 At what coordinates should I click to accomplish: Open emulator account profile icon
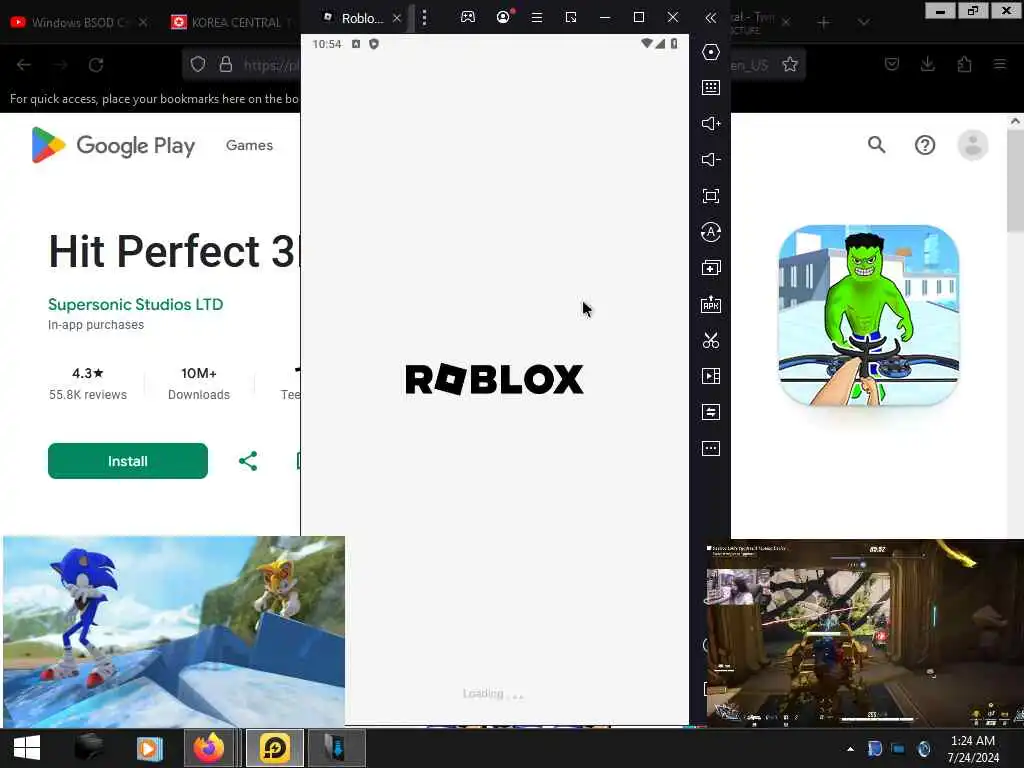point(503,17)
